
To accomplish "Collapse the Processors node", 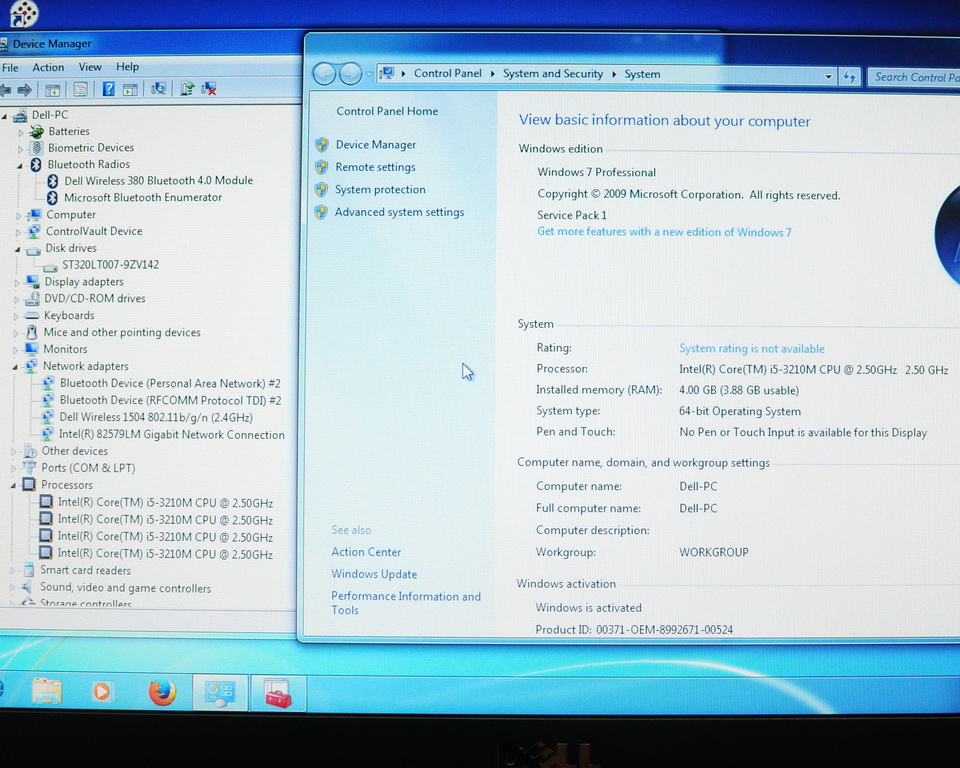I will click(x=13, y=486).
